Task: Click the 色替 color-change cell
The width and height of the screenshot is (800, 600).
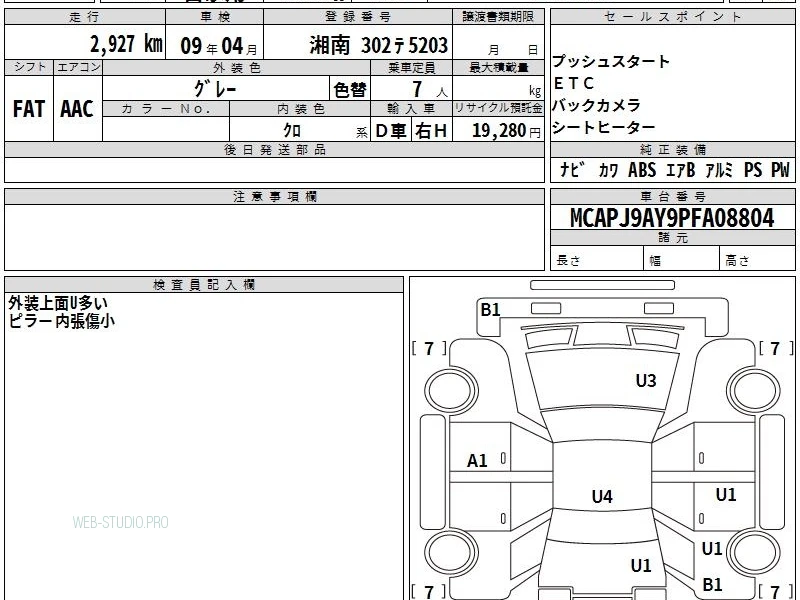Action: (x=350, y=90)
